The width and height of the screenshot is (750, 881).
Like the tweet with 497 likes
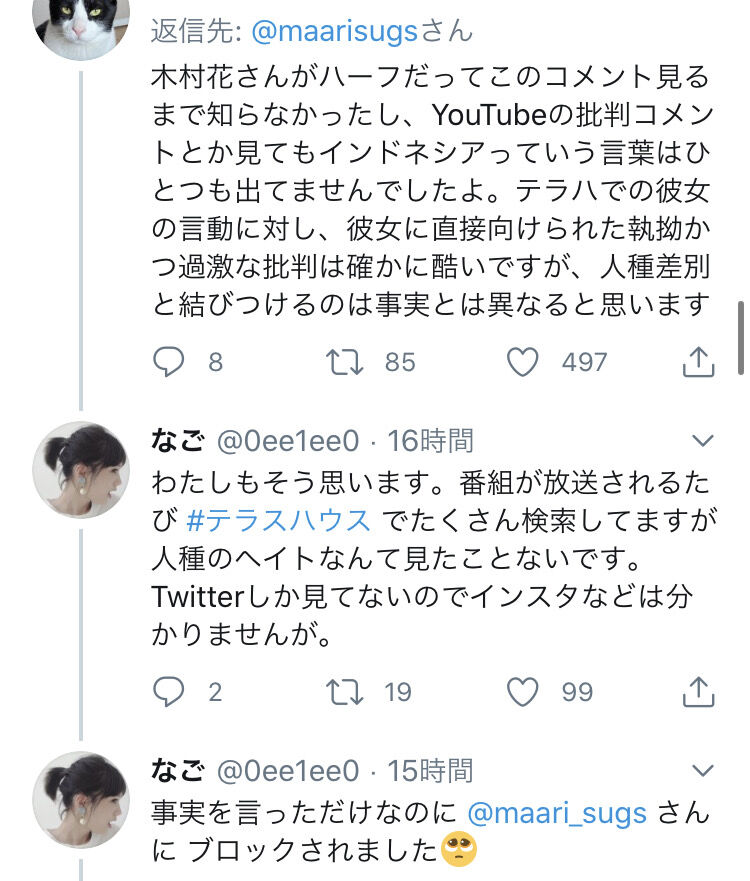pyautogui.click(x=522, y=362)
